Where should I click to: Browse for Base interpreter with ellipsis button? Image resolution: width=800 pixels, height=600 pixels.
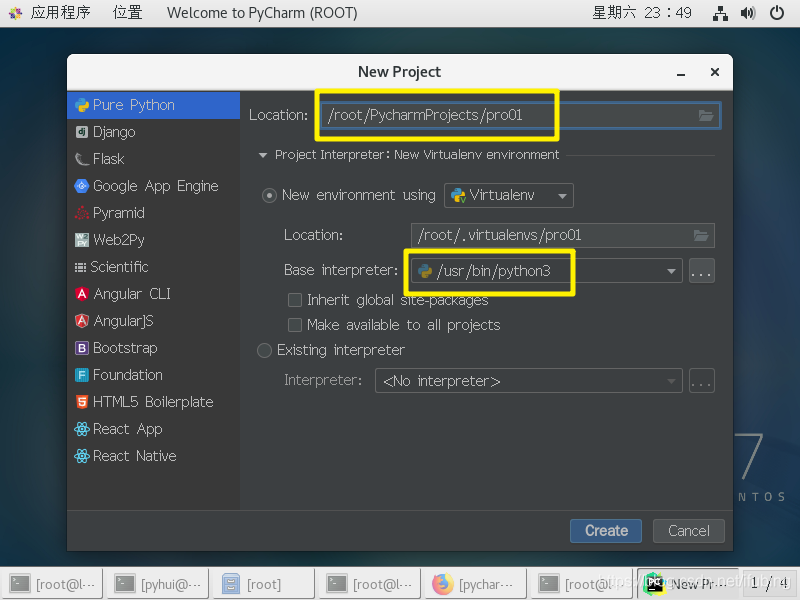[x=702, y=271]
